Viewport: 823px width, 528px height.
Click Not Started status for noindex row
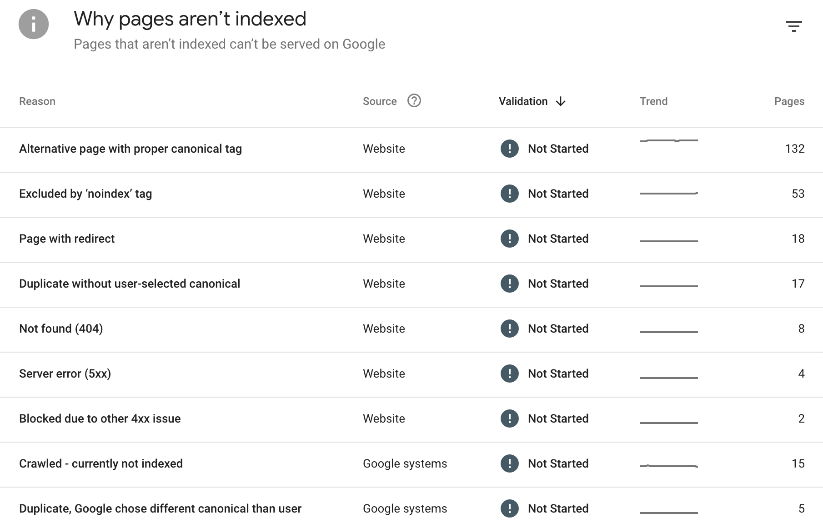pos(558,194)
